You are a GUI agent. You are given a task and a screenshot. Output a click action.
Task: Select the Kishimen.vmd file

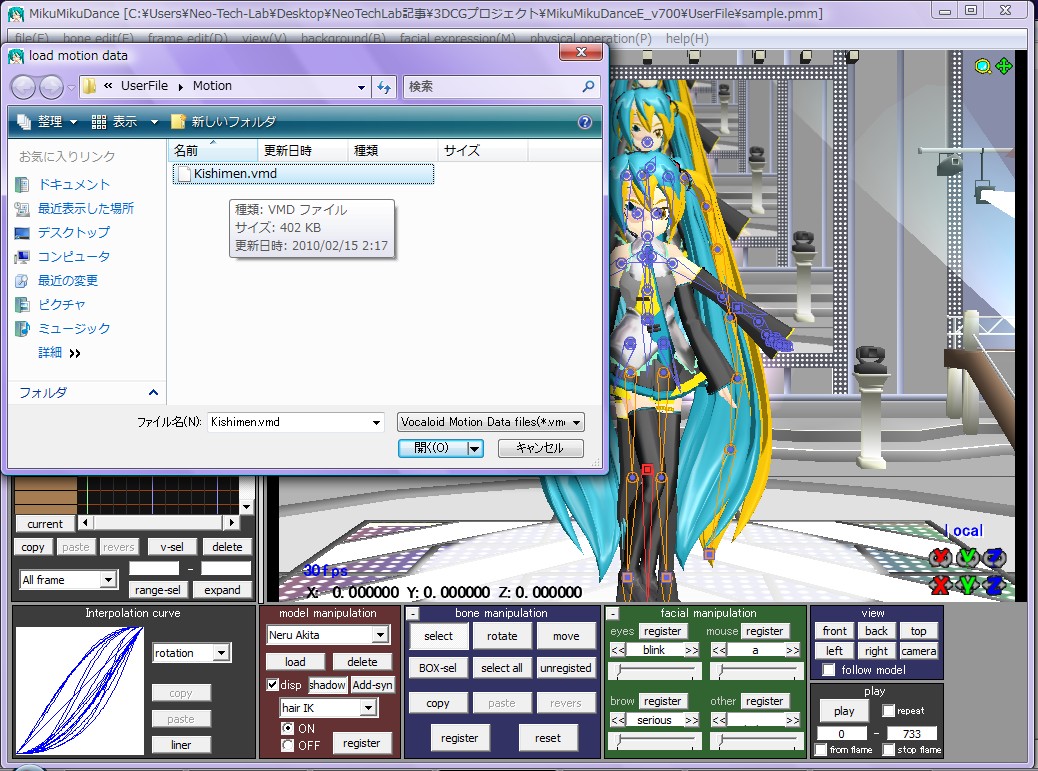[x=303, y=174]
